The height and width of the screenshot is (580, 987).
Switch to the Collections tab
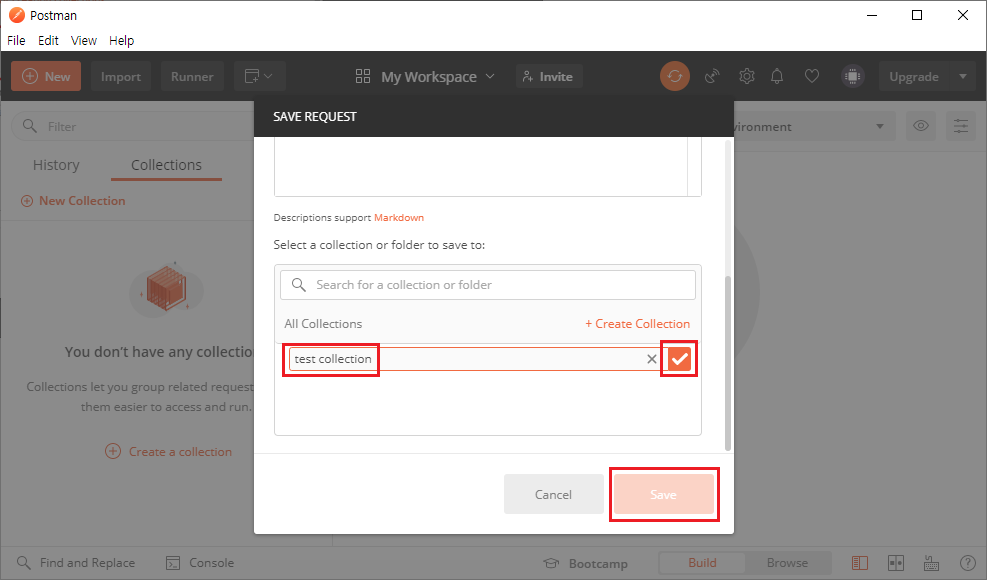click(166, 165)
